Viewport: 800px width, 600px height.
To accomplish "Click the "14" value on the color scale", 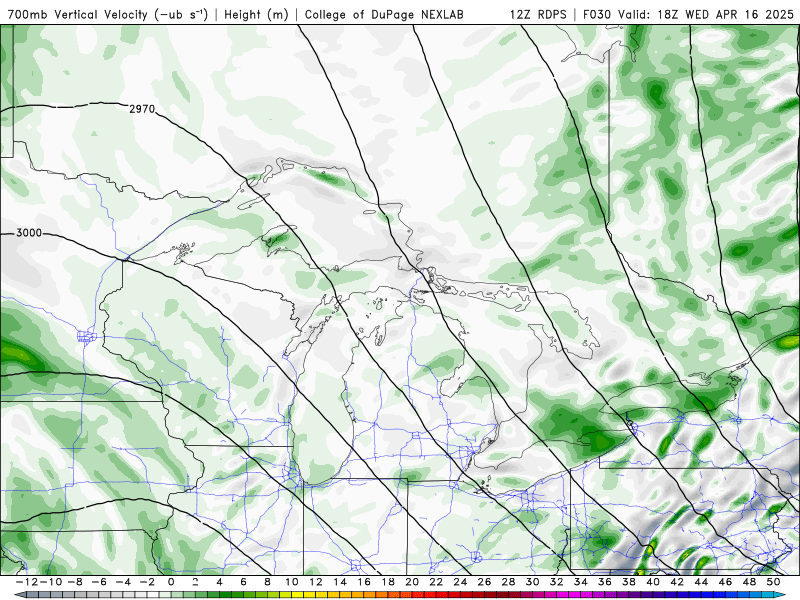I will click(x=340, y=582).
